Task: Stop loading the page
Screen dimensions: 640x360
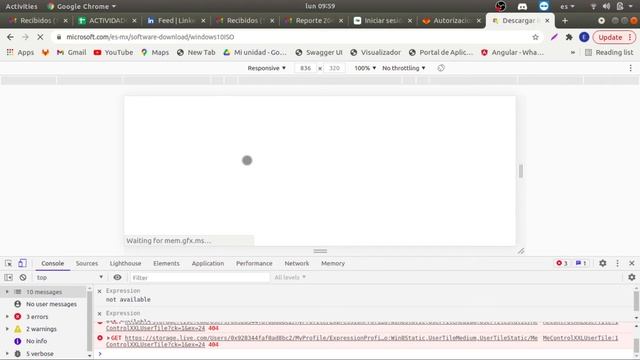Action: 40,37
